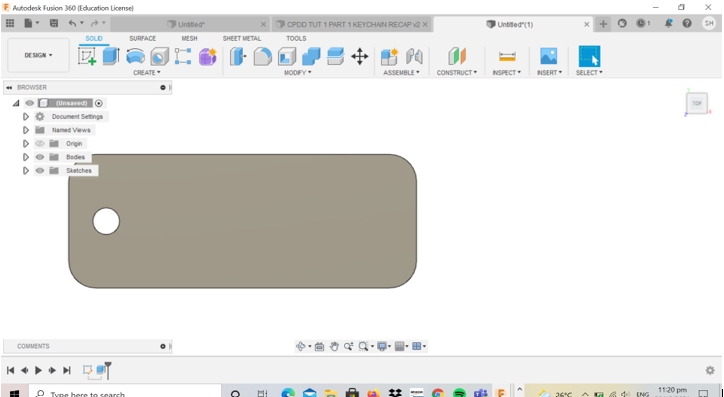Open the CREATE dropdown menu
724x397 pixels.
tap(147, 72)
